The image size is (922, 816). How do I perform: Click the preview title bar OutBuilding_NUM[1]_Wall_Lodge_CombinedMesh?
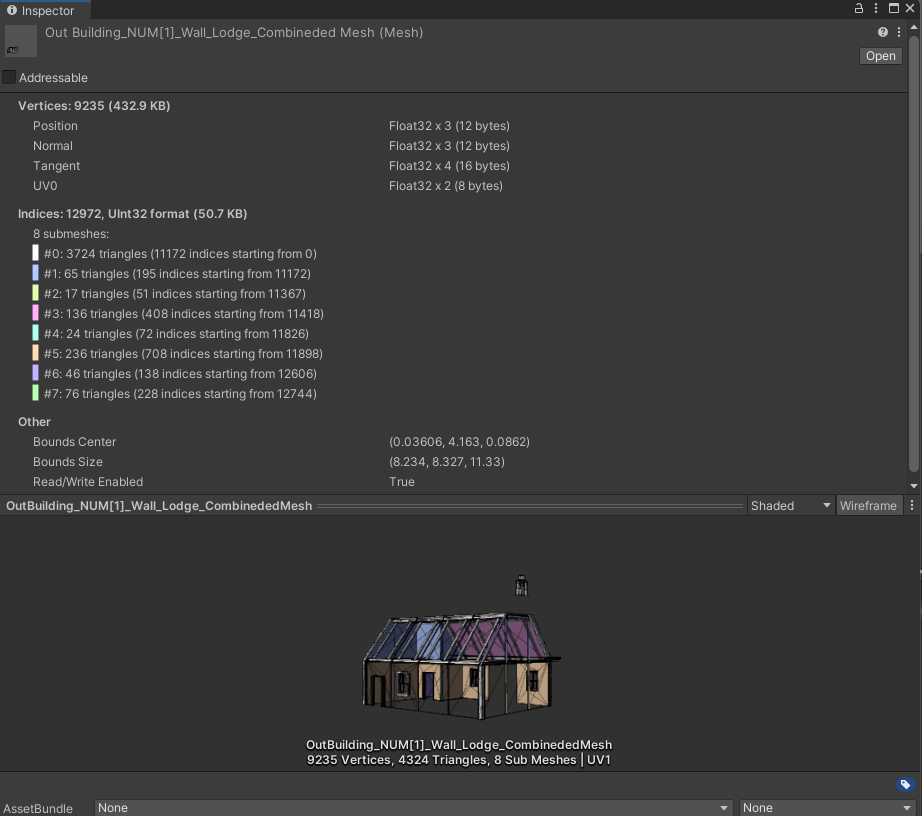coord(159,506)
